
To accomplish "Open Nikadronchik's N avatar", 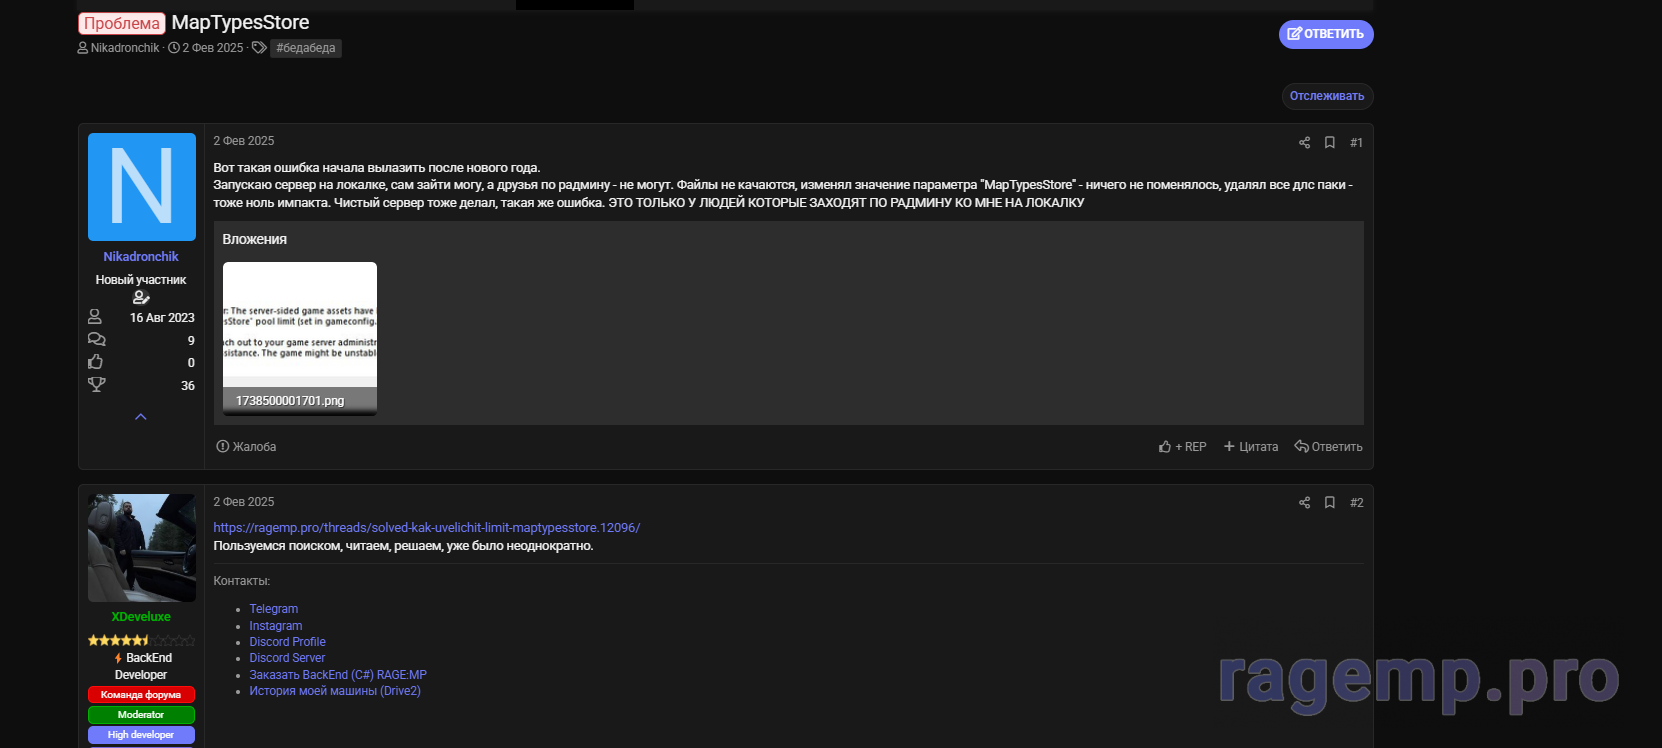I will [x=142, y=187].
